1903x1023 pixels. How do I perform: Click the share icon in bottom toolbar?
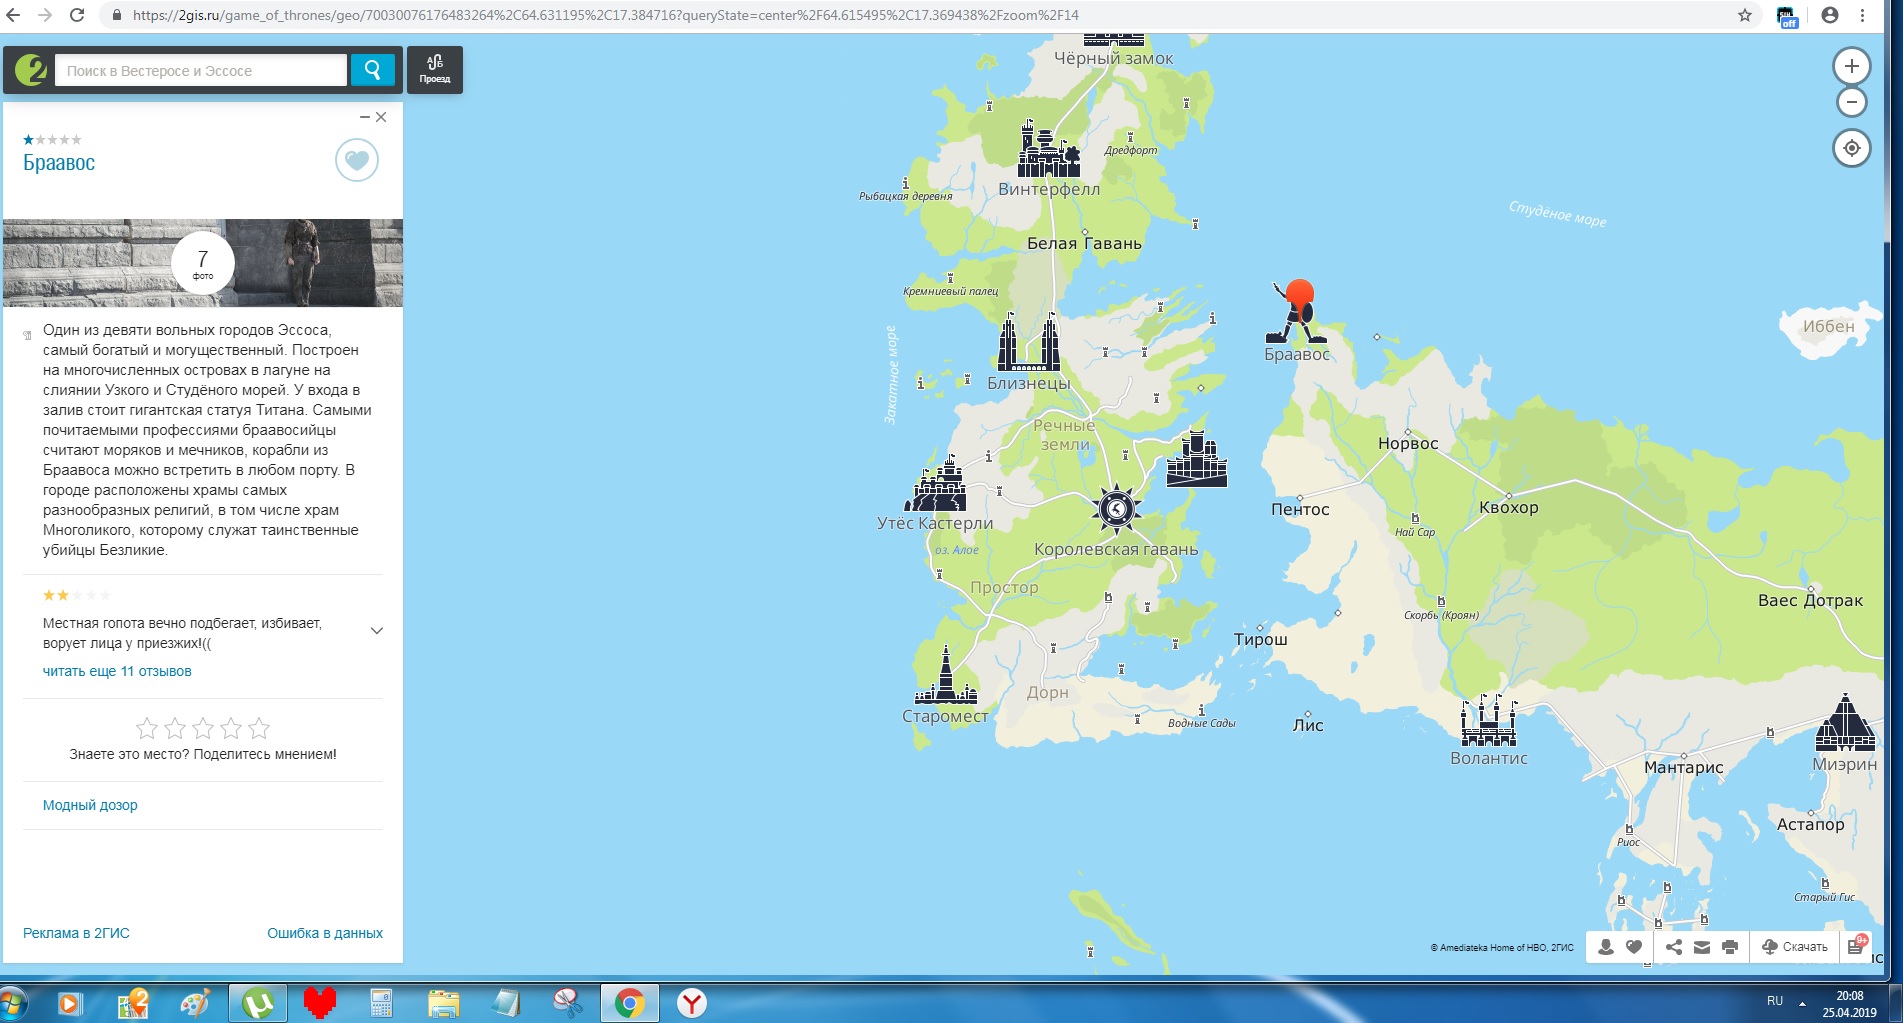[1674, 947]
